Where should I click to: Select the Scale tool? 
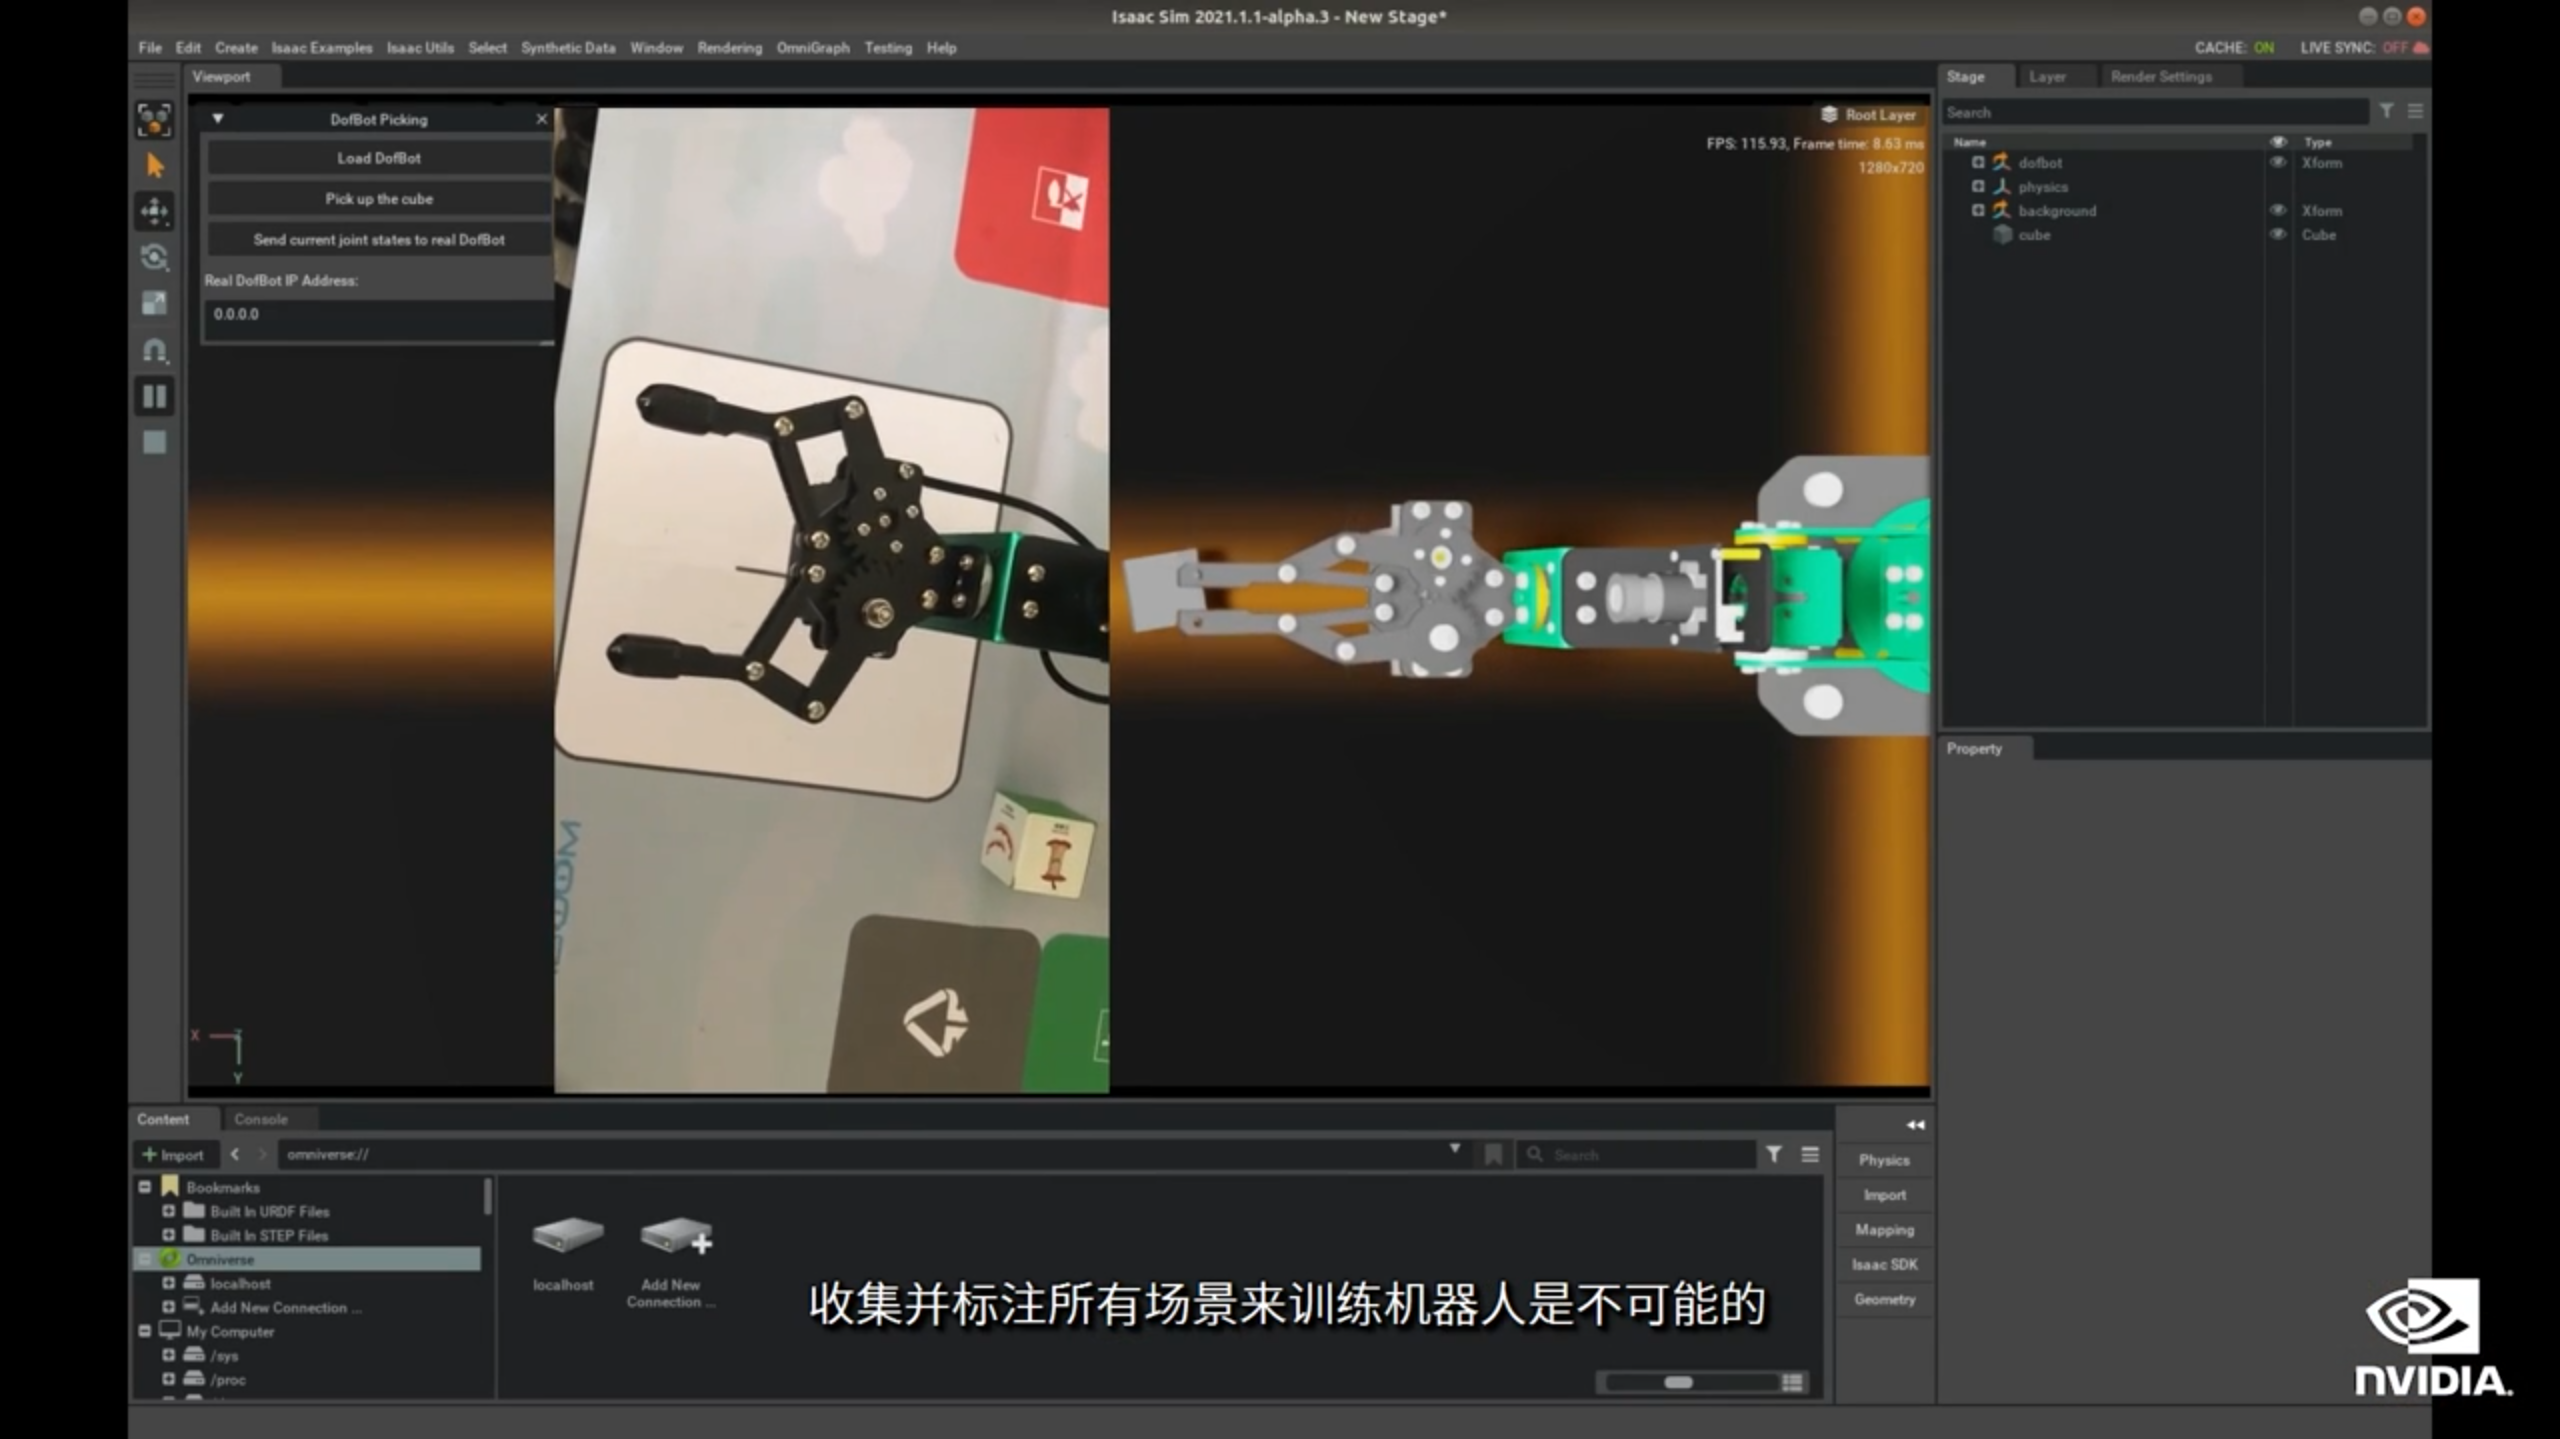pyautogui.click(x=154, y=303)
